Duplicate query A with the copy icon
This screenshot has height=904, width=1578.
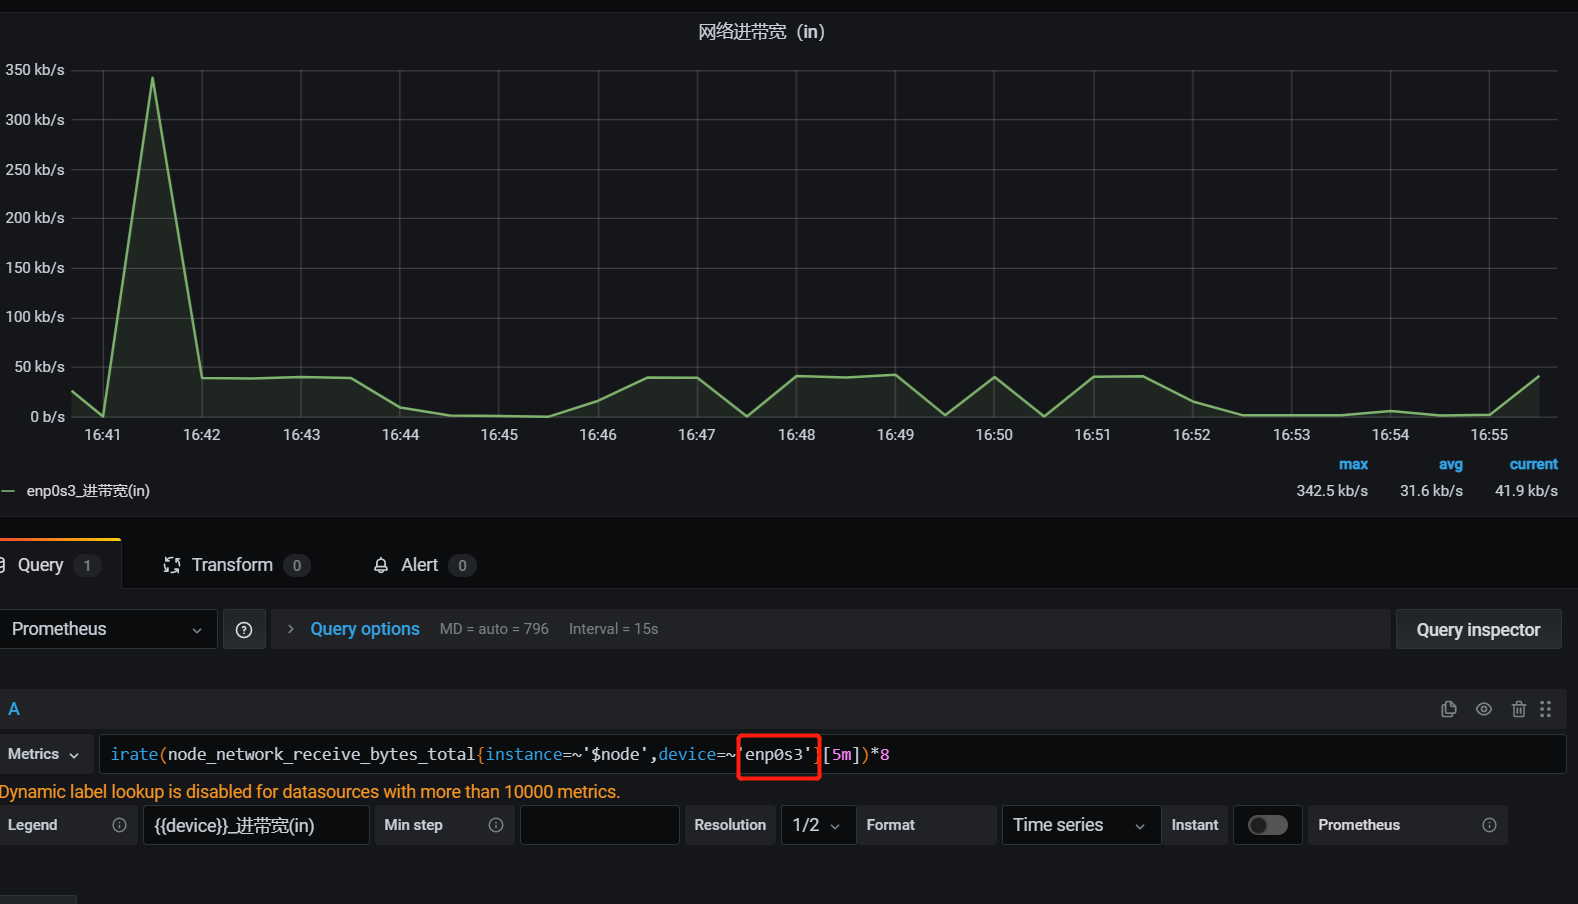coord(1448,709)
